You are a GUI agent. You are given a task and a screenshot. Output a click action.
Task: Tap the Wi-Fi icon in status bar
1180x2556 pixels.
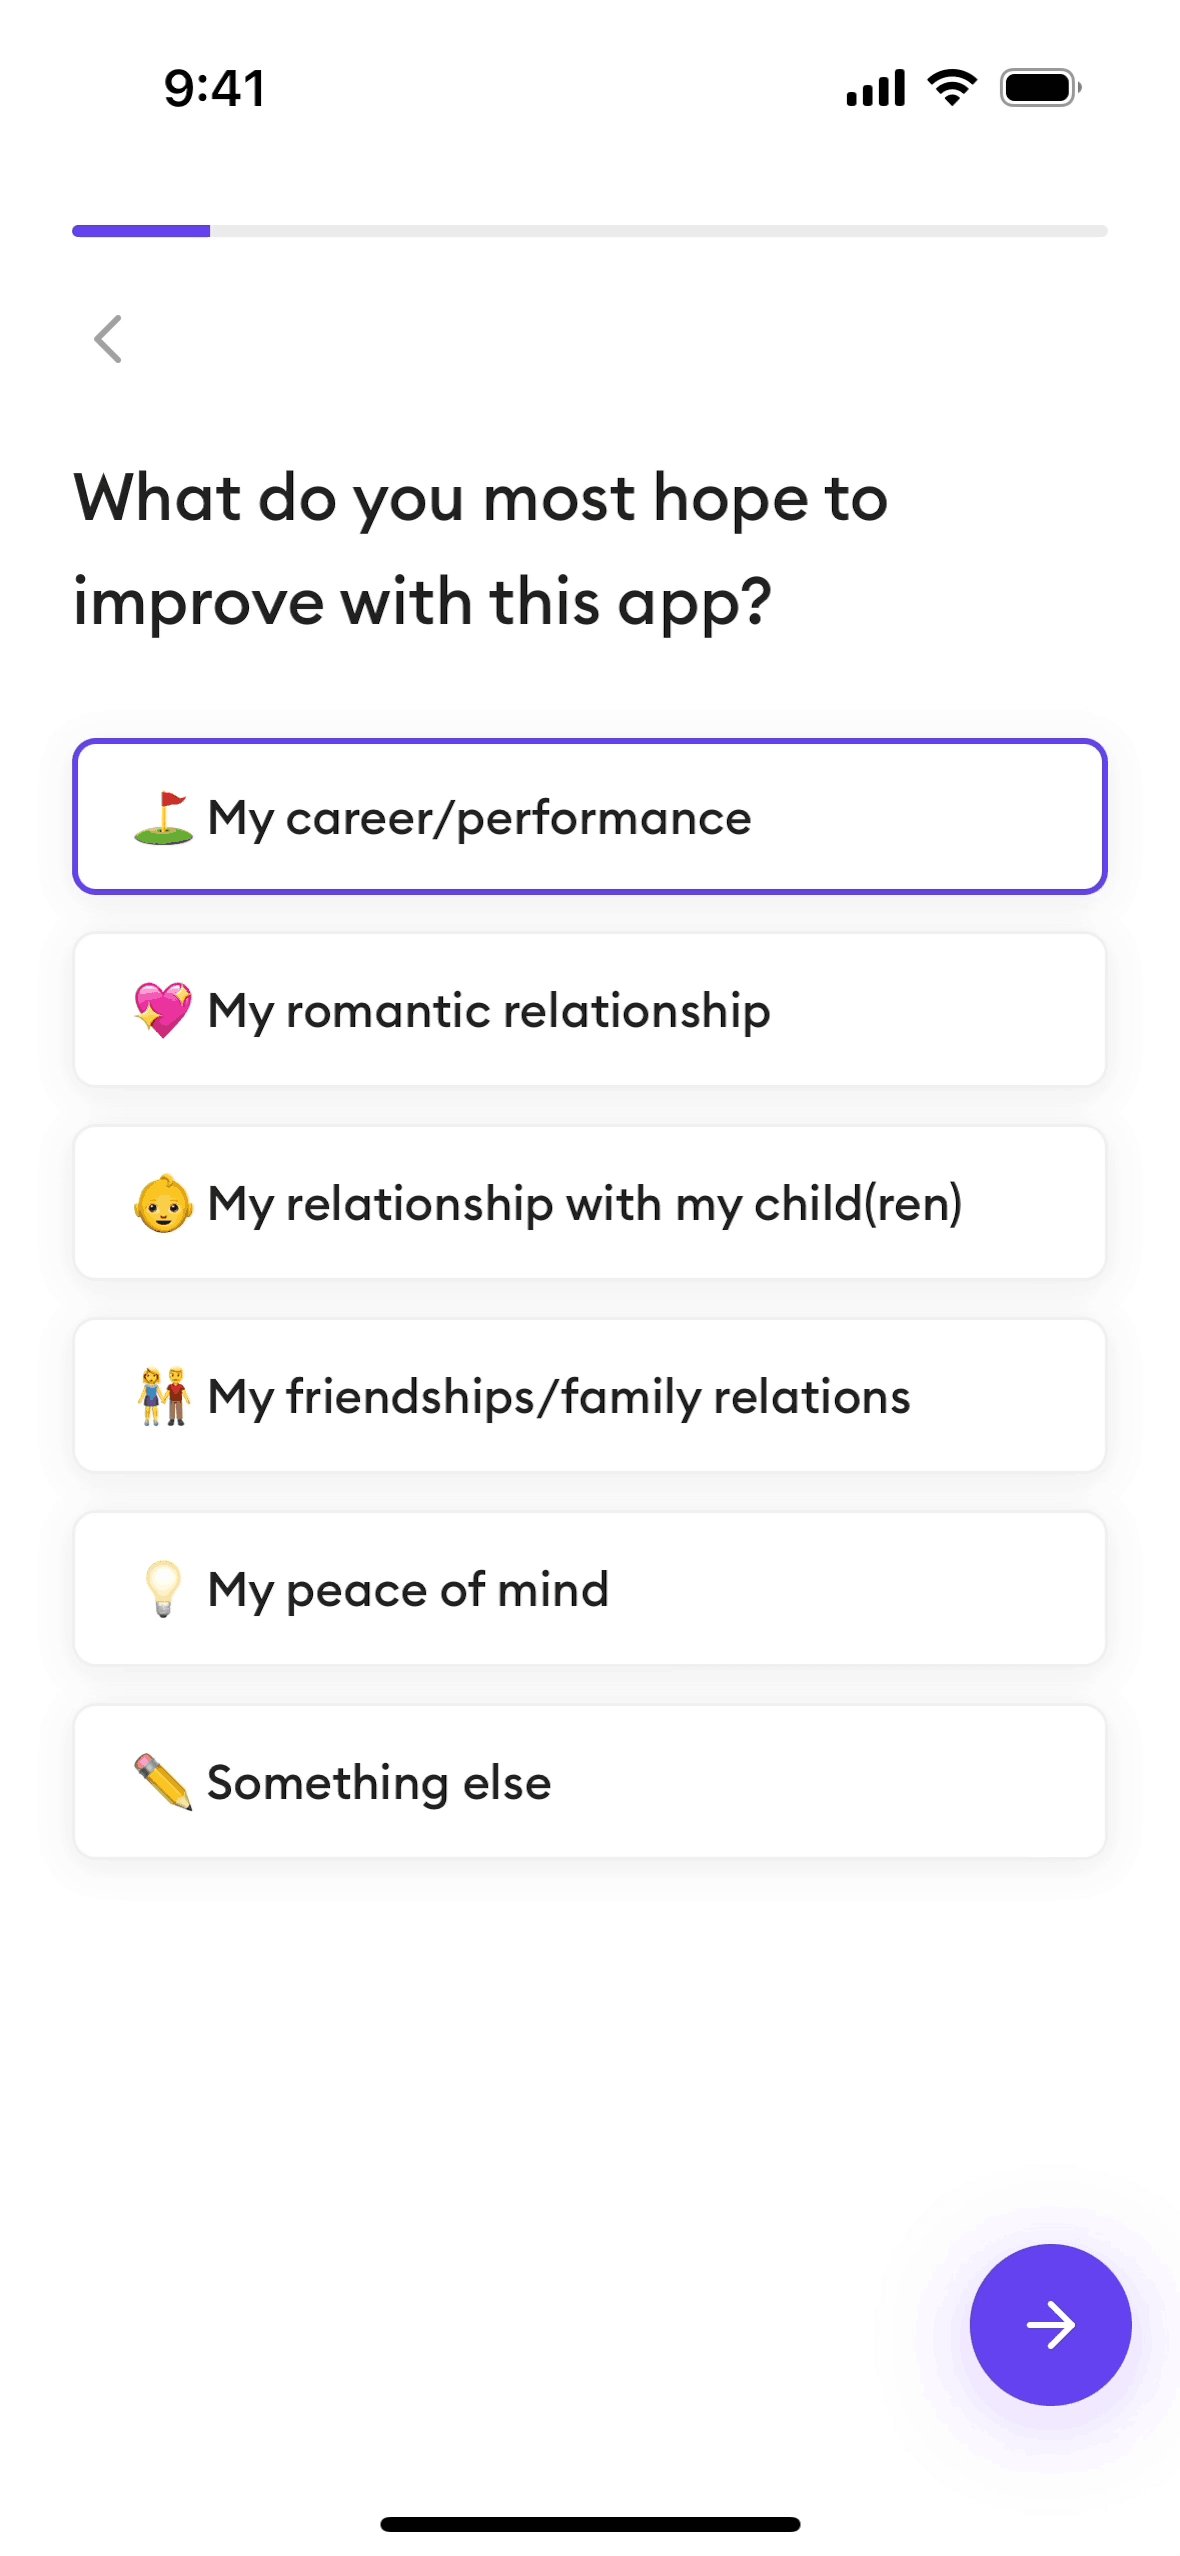point(952,88)
